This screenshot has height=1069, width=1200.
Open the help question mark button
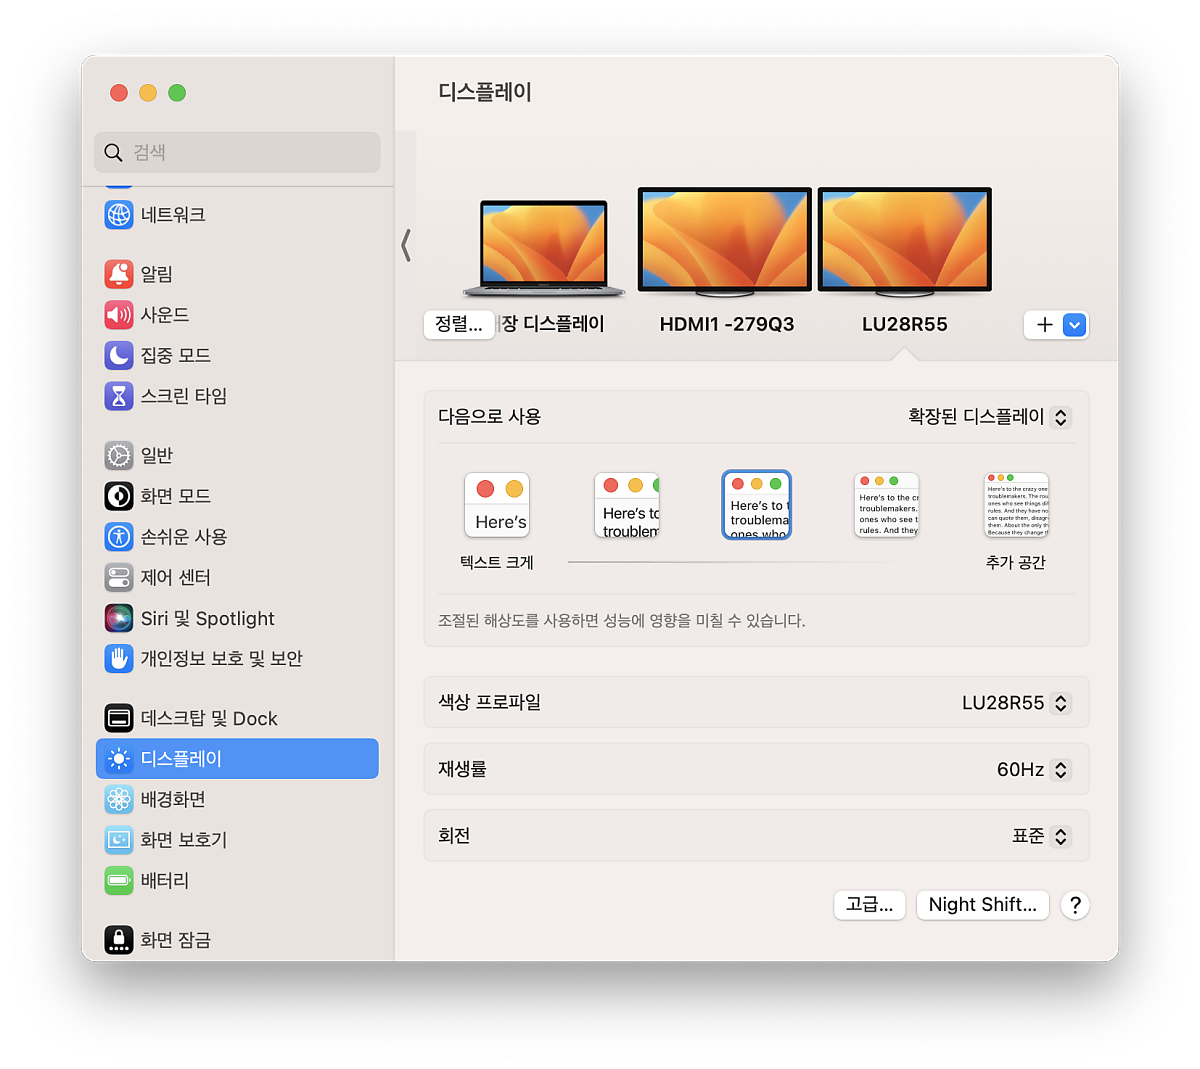coord(1075,905)
